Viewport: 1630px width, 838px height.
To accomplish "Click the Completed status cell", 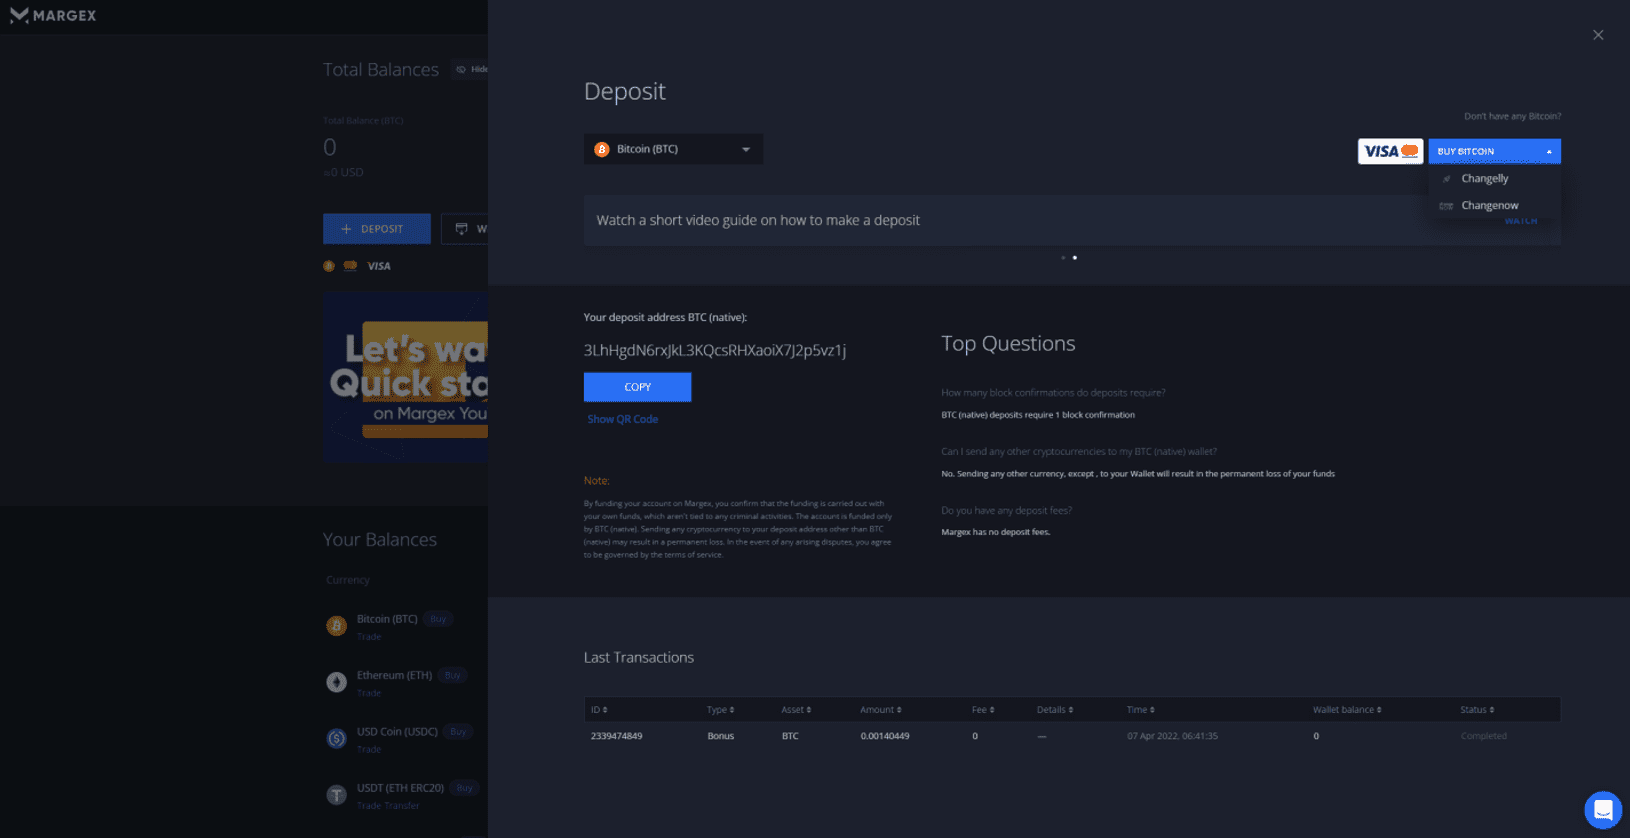I will coord(1483,736).
